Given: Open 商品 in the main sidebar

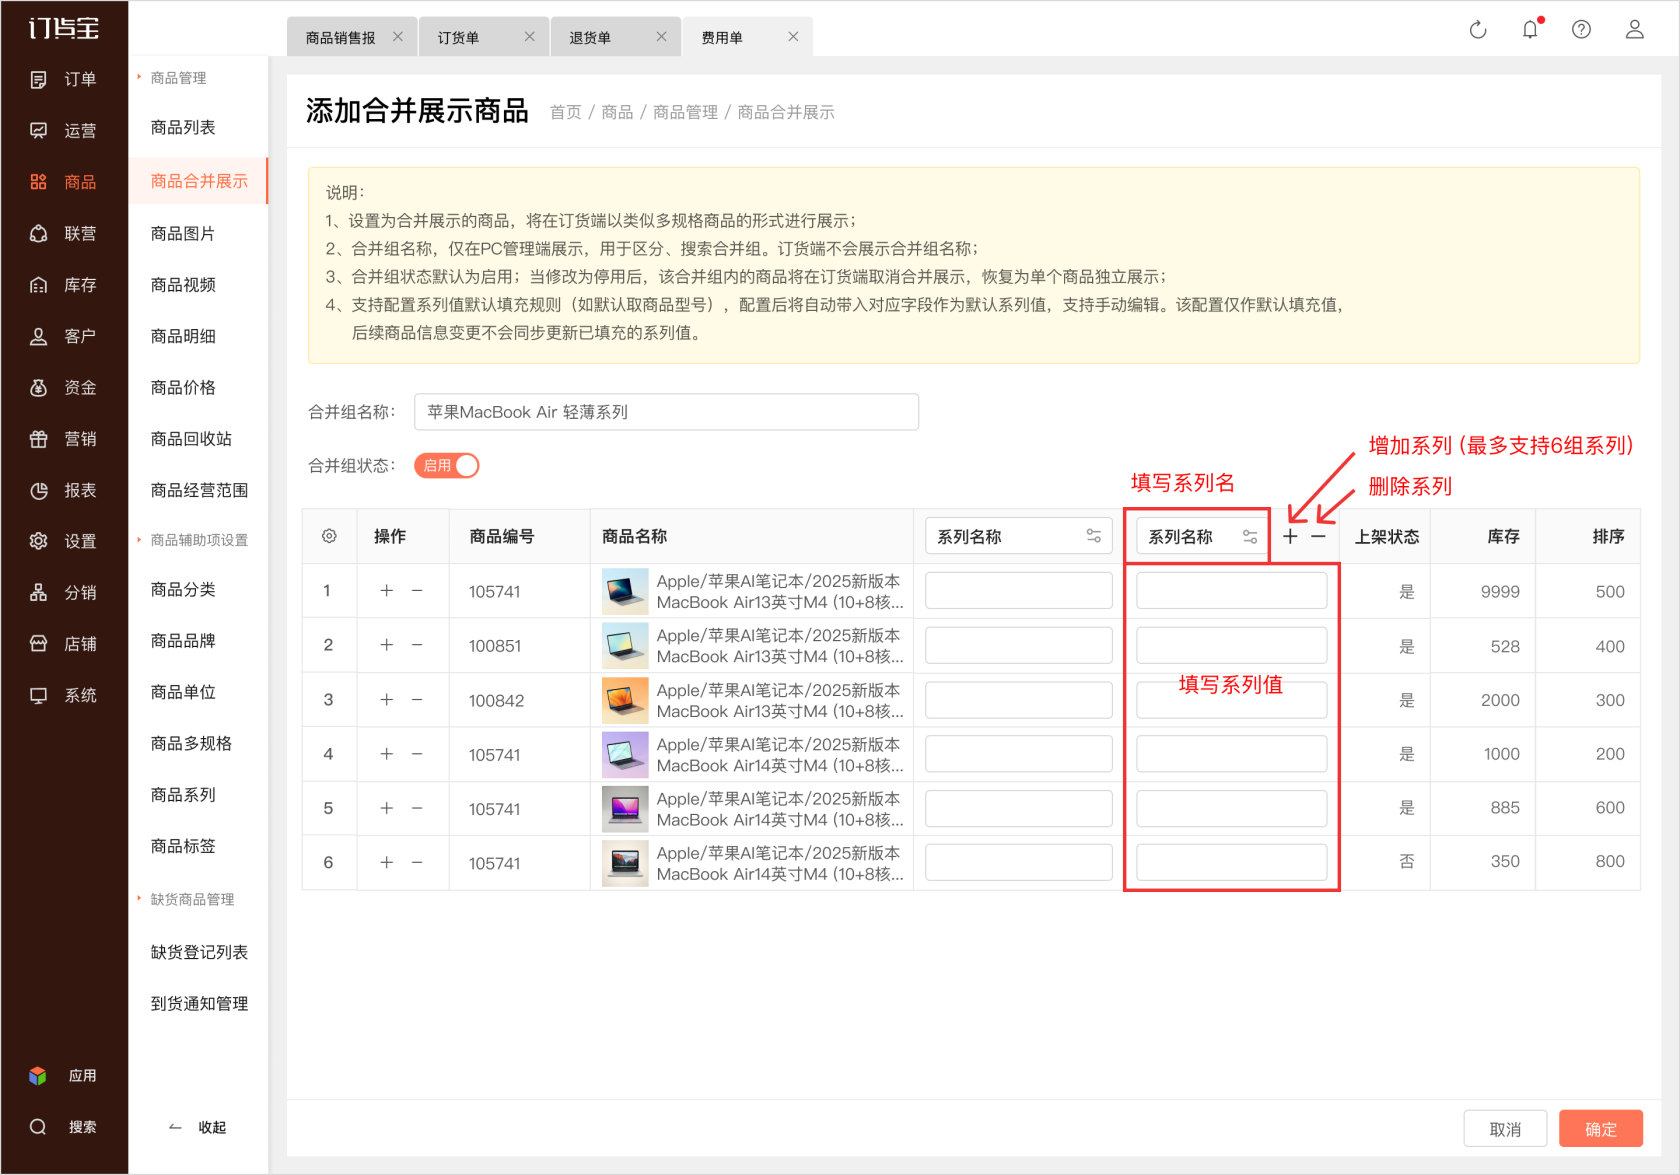Looking at the screenshot, I should coord(63,182).
